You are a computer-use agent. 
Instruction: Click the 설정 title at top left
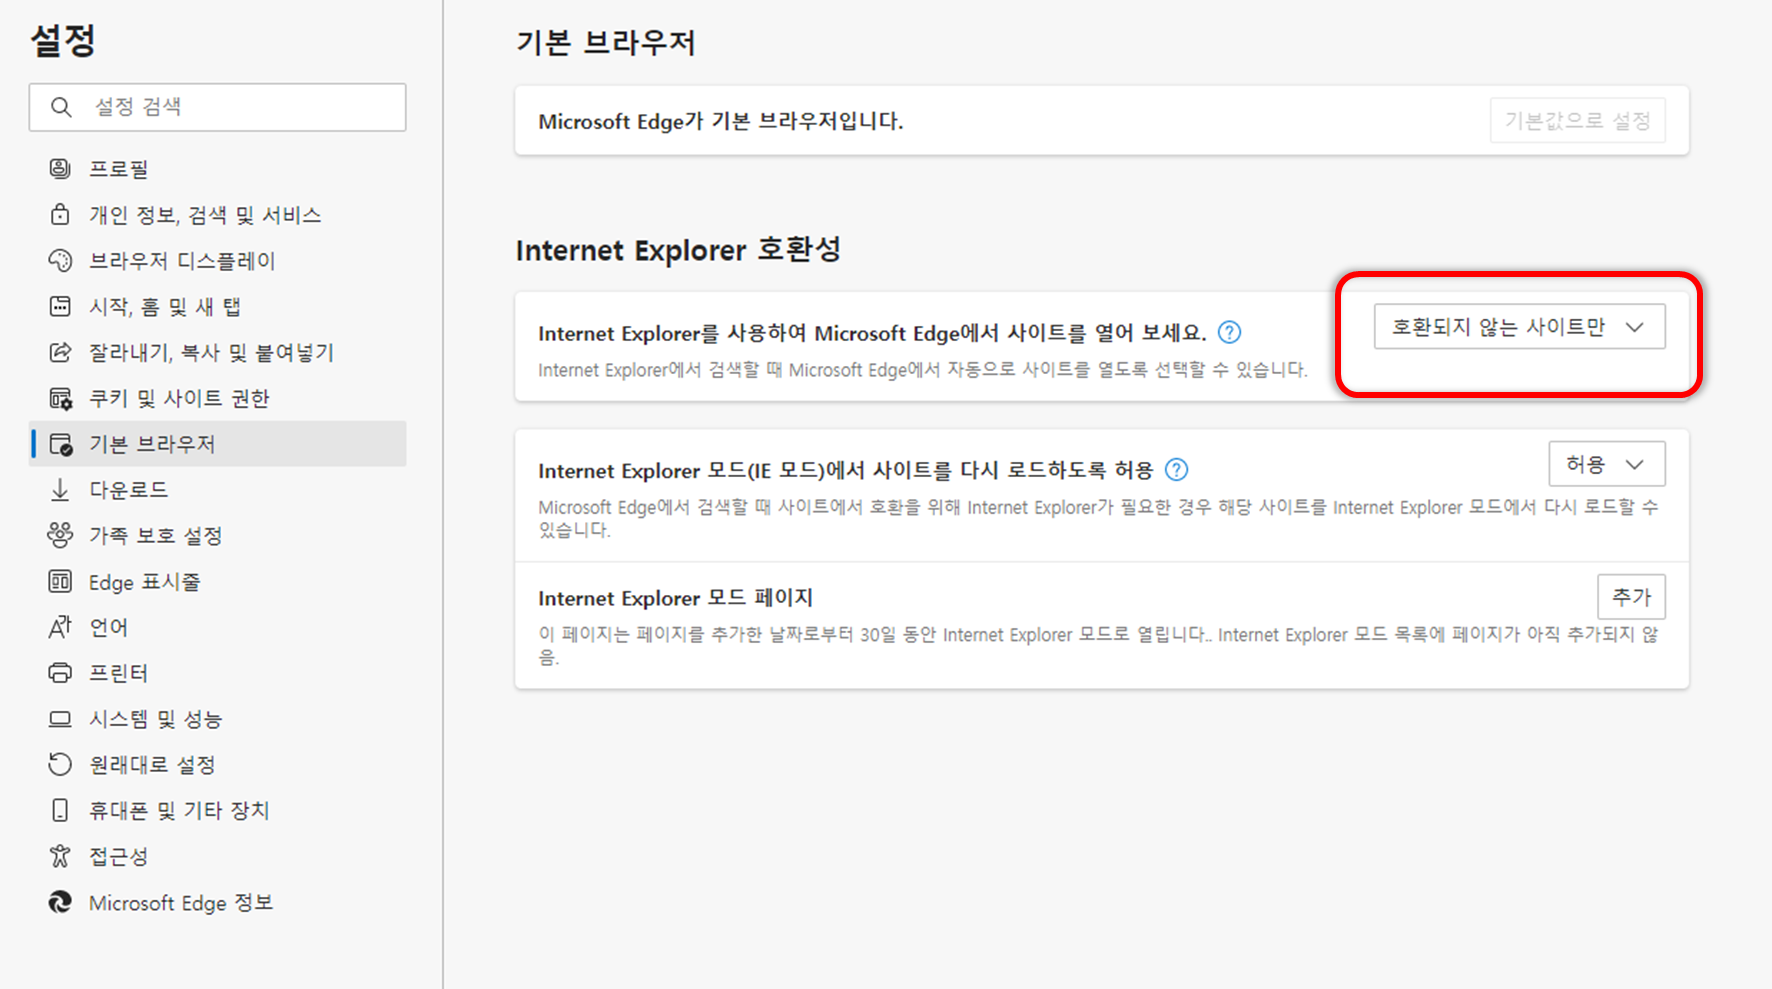(63, 40)
